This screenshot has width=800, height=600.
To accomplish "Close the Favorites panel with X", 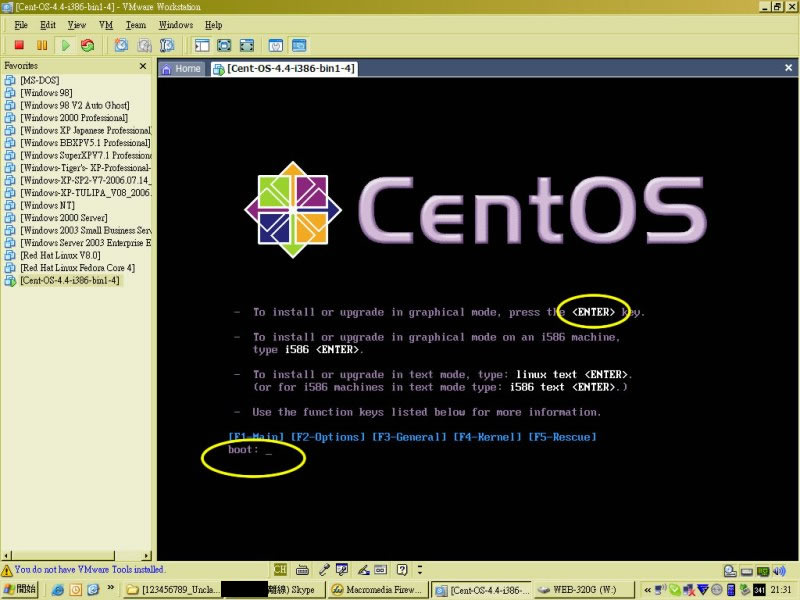I will point(143,66).
